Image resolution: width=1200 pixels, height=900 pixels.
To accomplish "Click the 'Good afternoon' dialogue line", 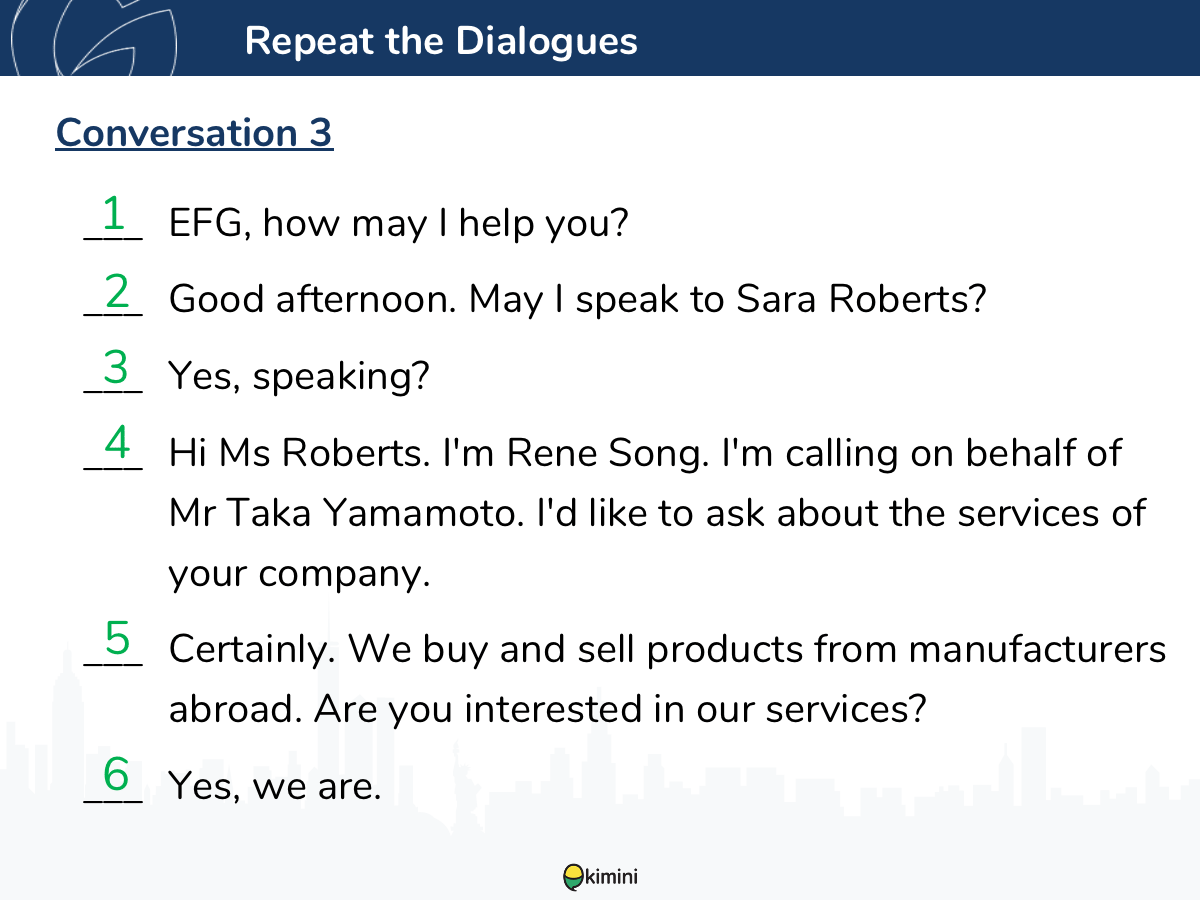I will tap(578, 299).
